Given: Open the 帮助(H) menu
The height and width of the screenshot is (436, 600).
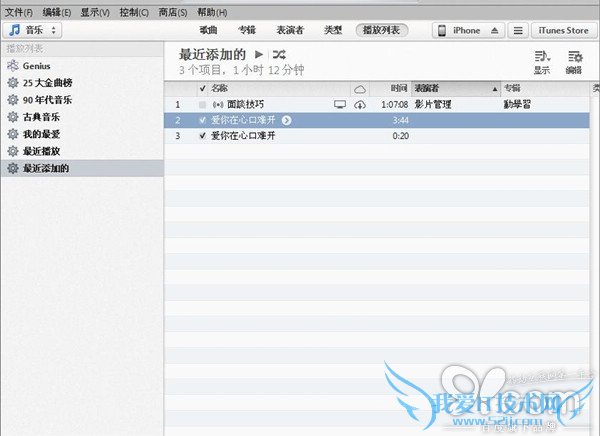Looking at the screenshot, I should (x=212, y=13).
